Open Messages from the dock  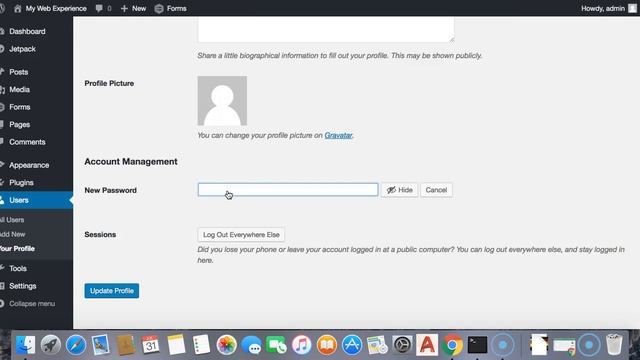click(x=251, y=345)
